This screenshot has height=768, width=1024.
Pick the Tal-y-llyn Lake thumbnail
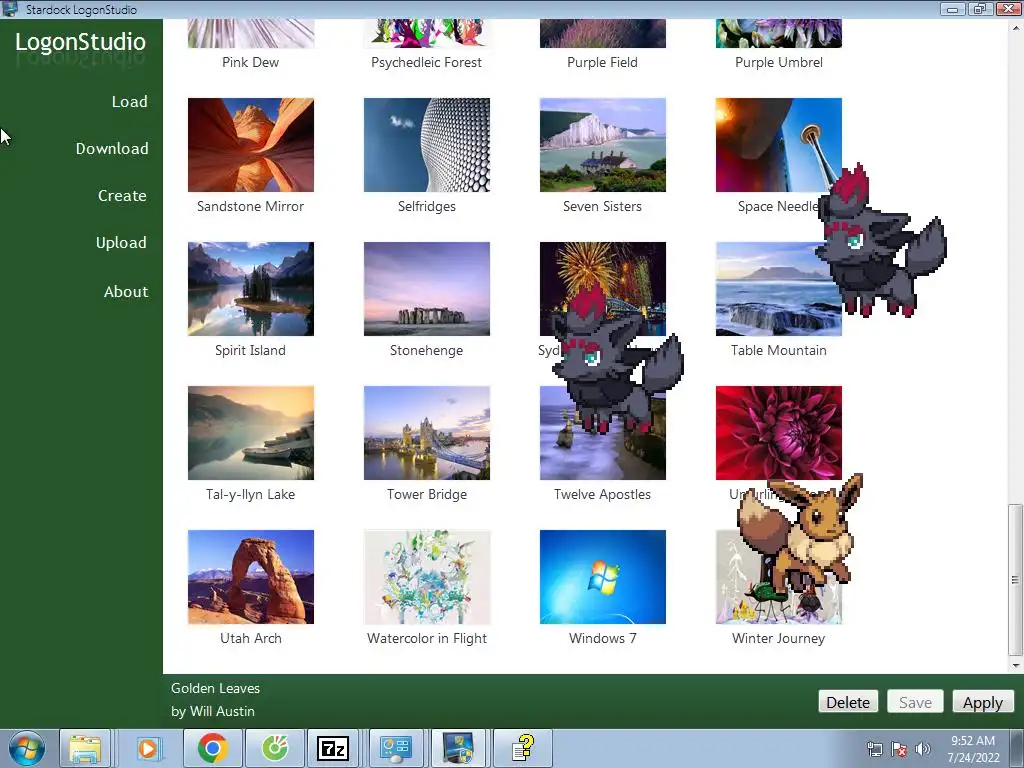(x=251, y=433)
